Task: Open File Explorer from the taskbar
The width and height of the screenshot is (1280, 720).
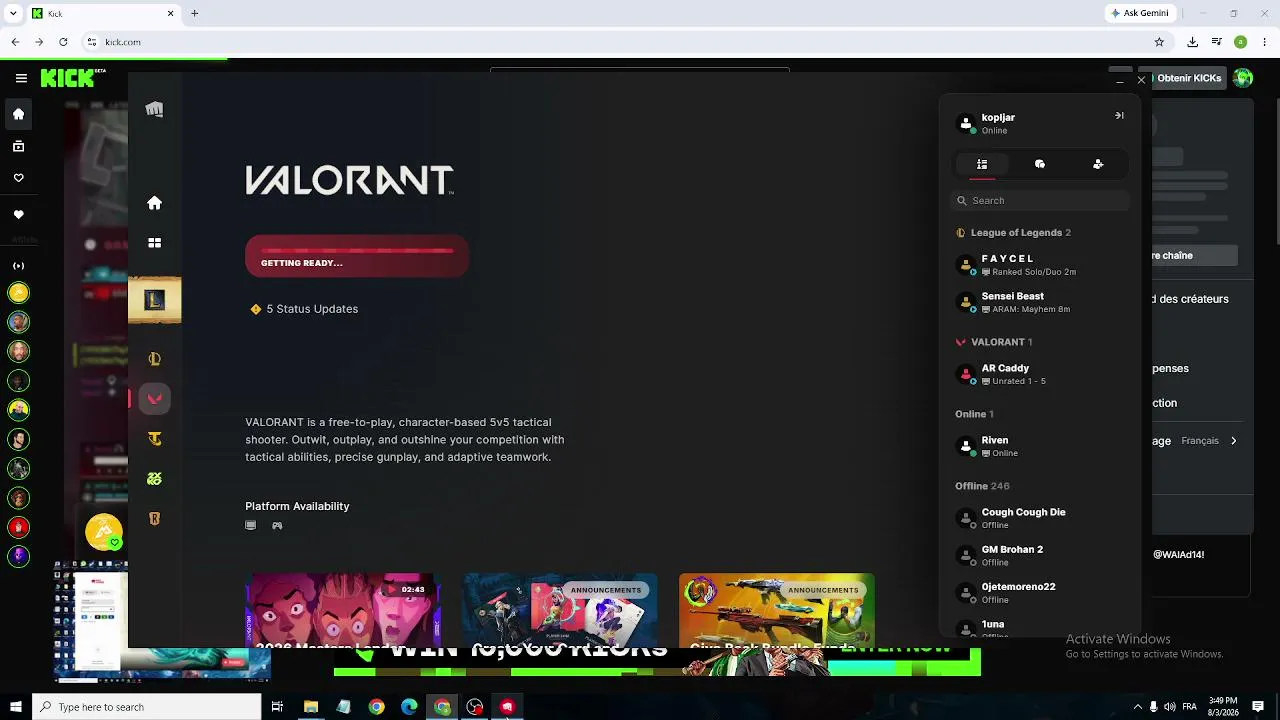Action: 311,707
